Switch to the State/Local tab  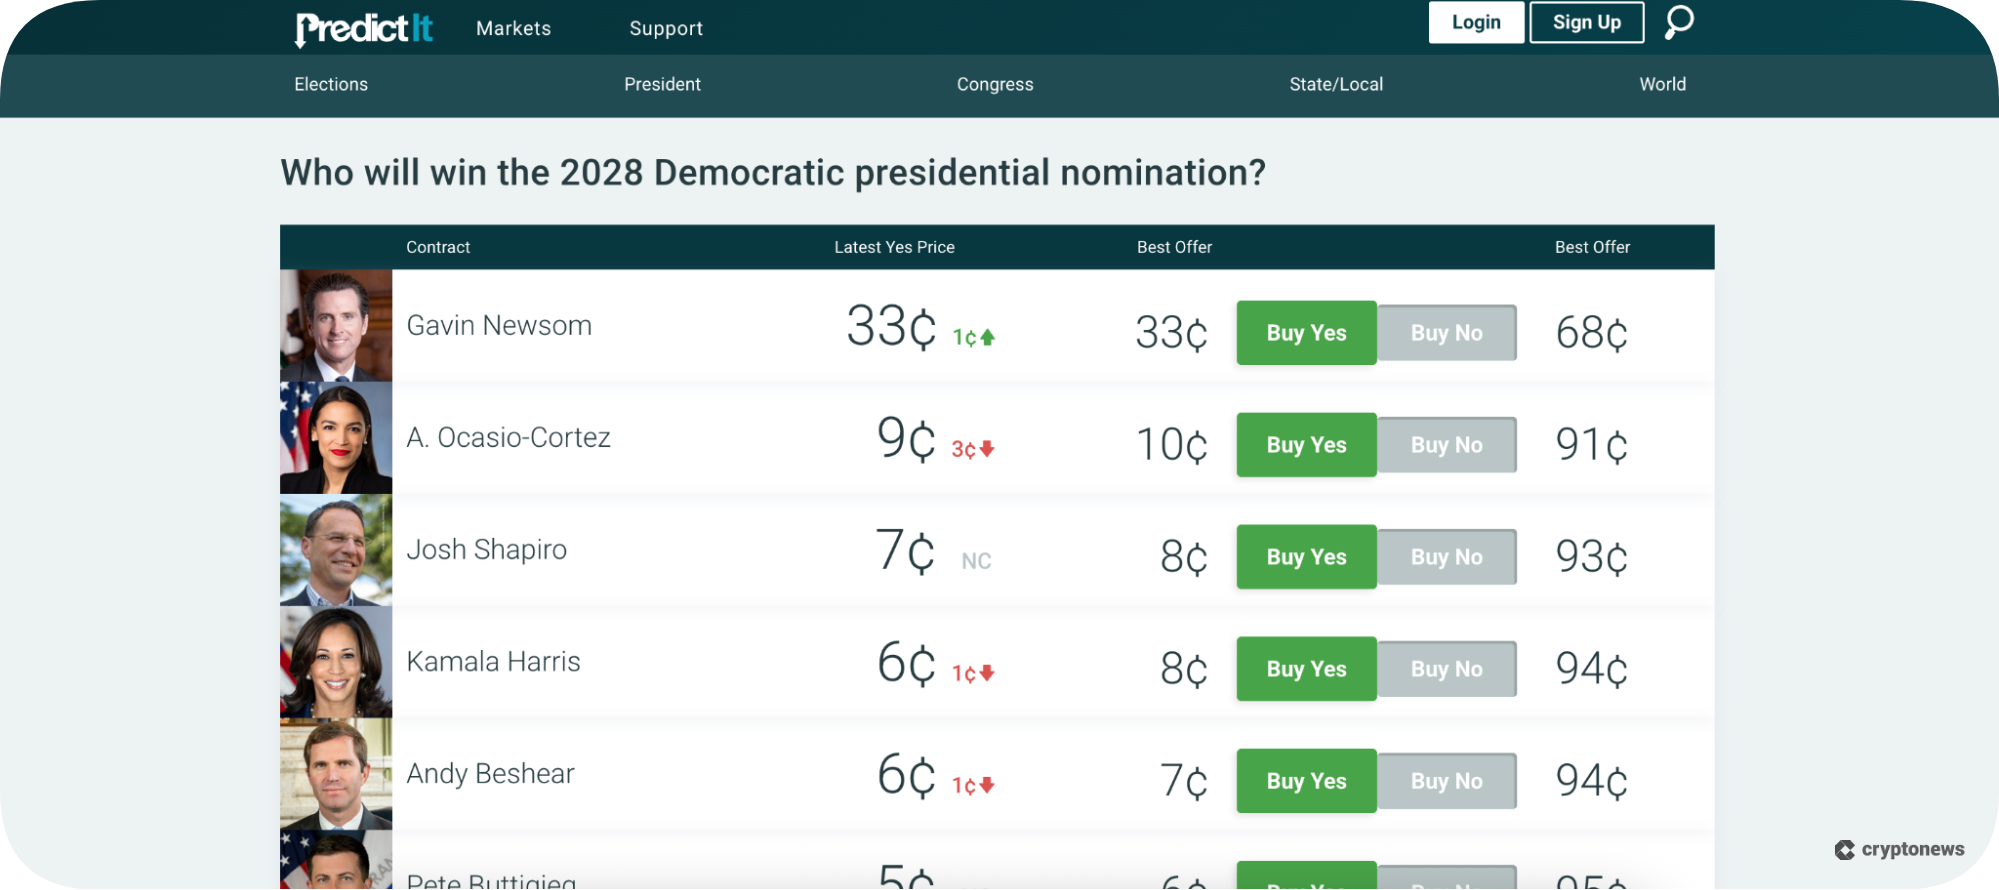click(x=1336, y=84)
